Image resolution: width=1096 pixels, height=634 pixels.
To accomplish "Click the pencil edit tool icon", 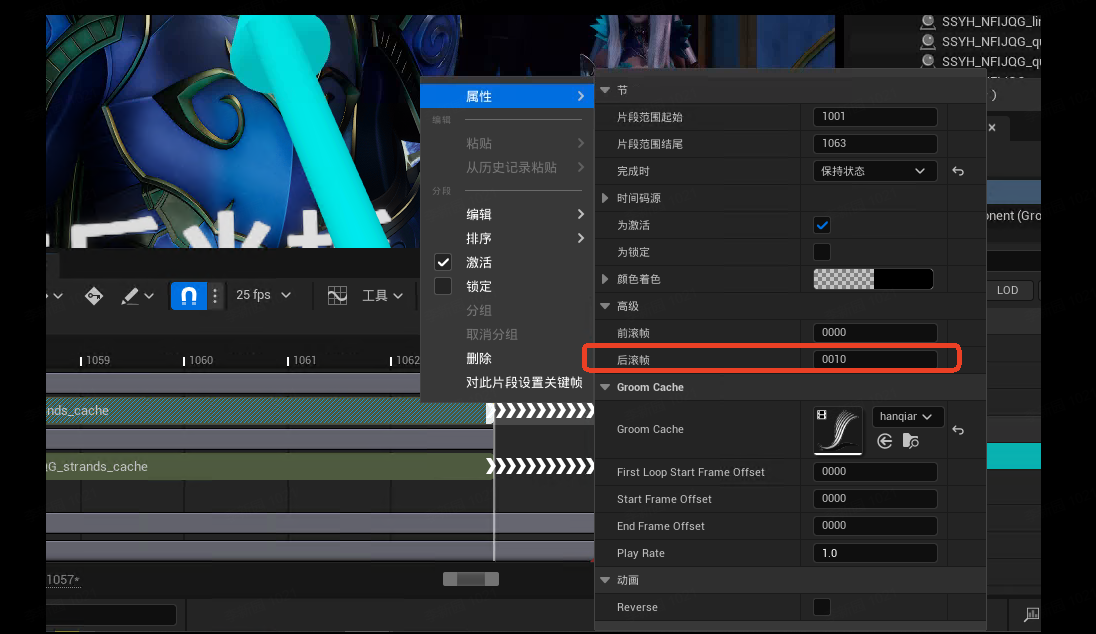I will (130, 296).
